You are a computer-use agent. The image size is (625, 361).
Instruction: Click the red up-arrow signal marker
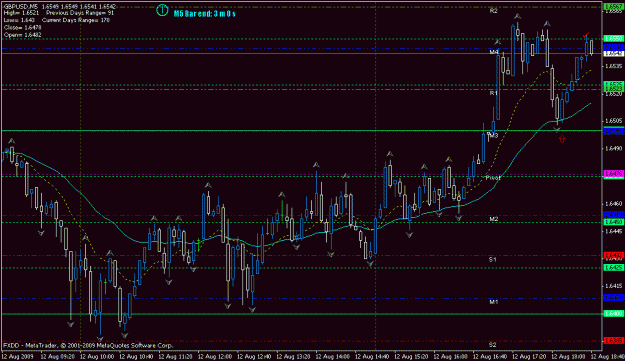click(x=562, y=139)
